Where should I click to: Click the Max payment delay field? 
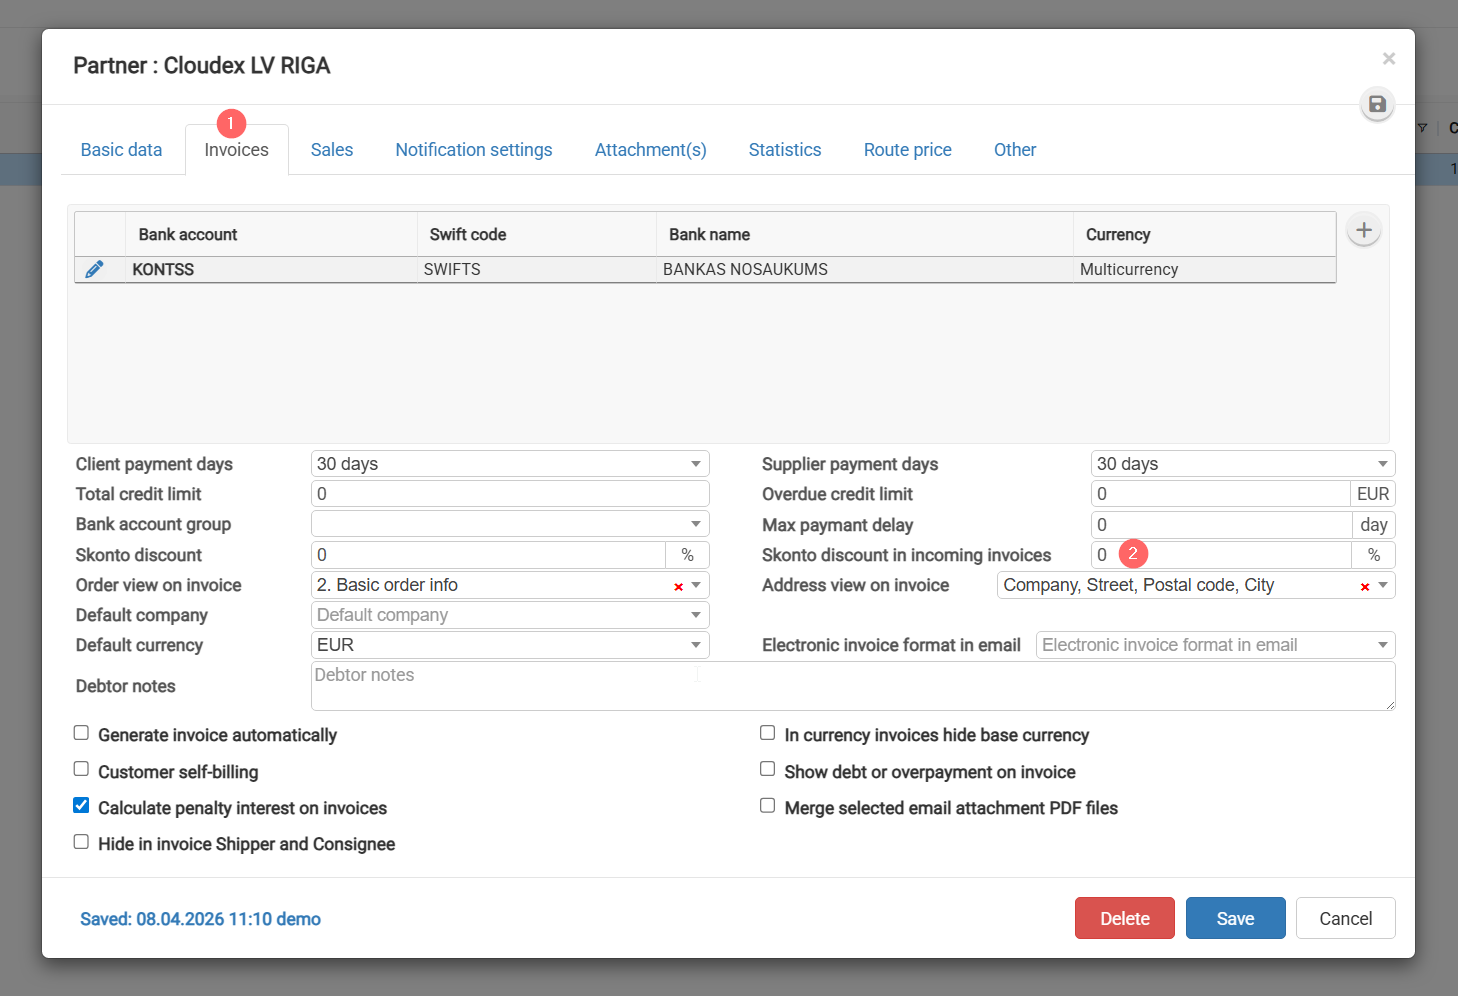[x=1221, y=525]
